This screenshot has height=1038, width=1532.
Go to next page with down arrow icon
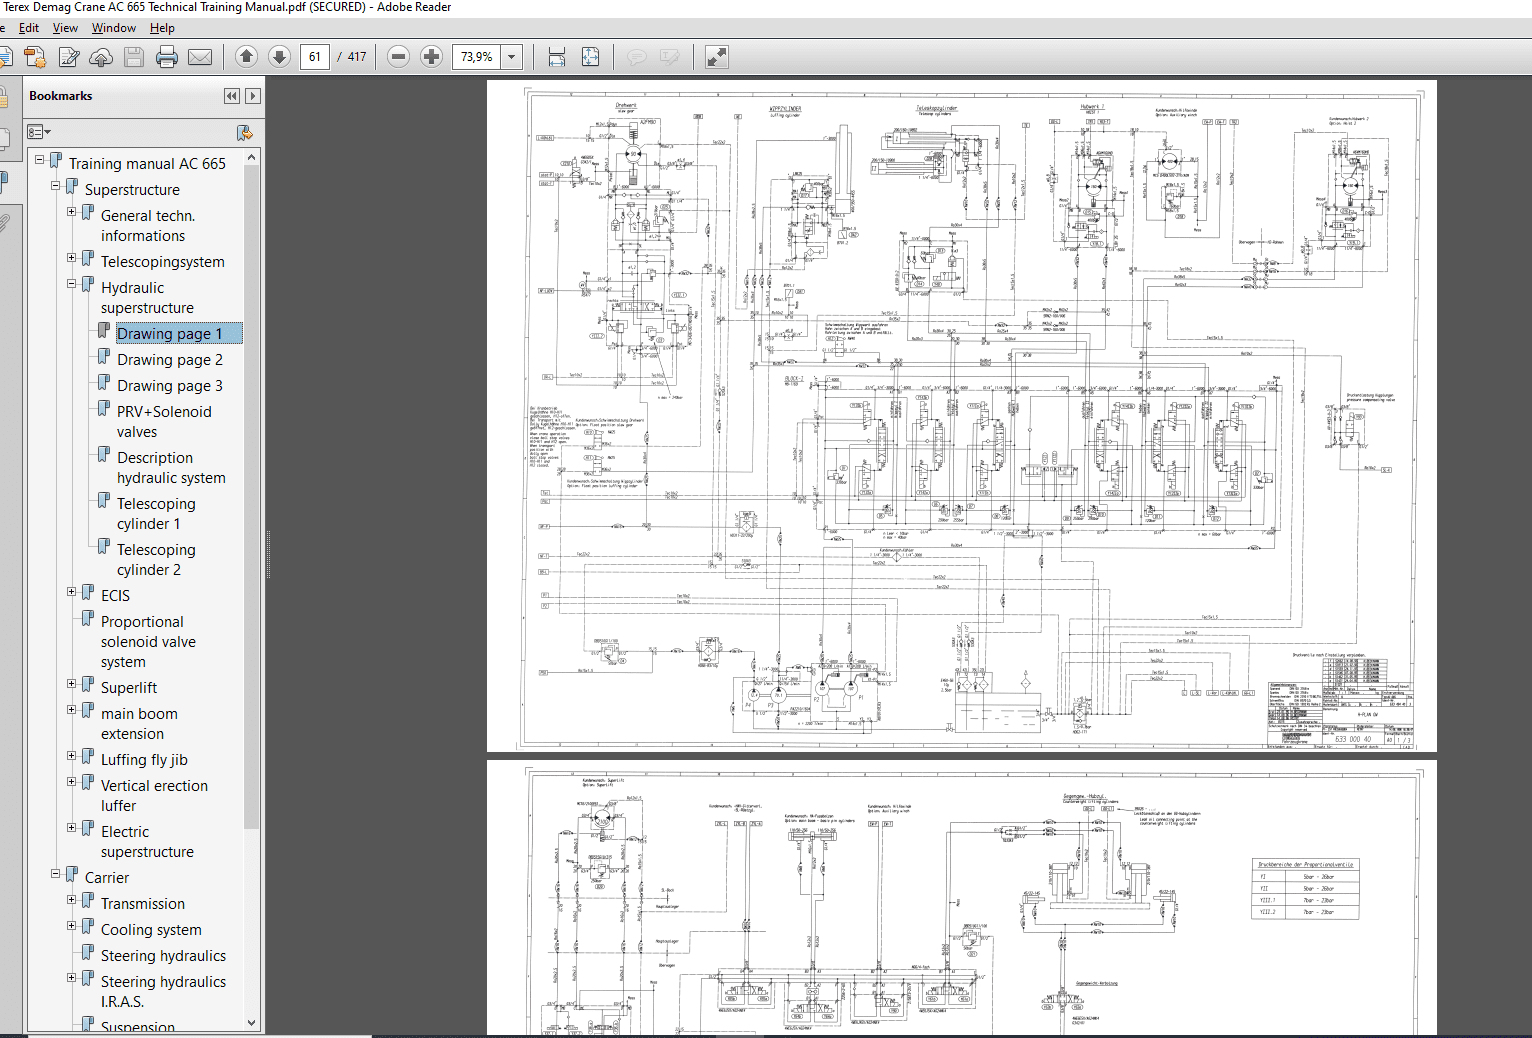280,57
